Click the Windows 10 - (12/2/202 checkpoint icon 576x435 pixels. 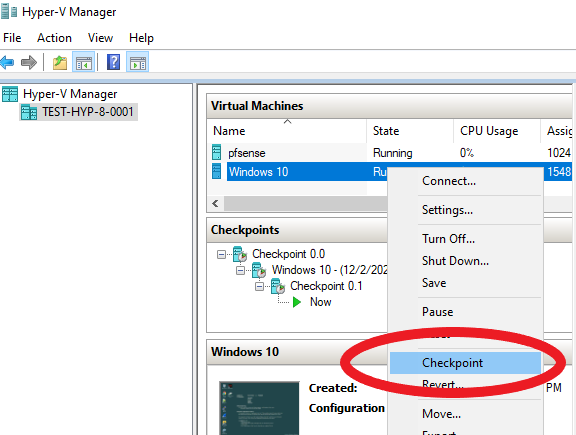[x=259, y=270]
